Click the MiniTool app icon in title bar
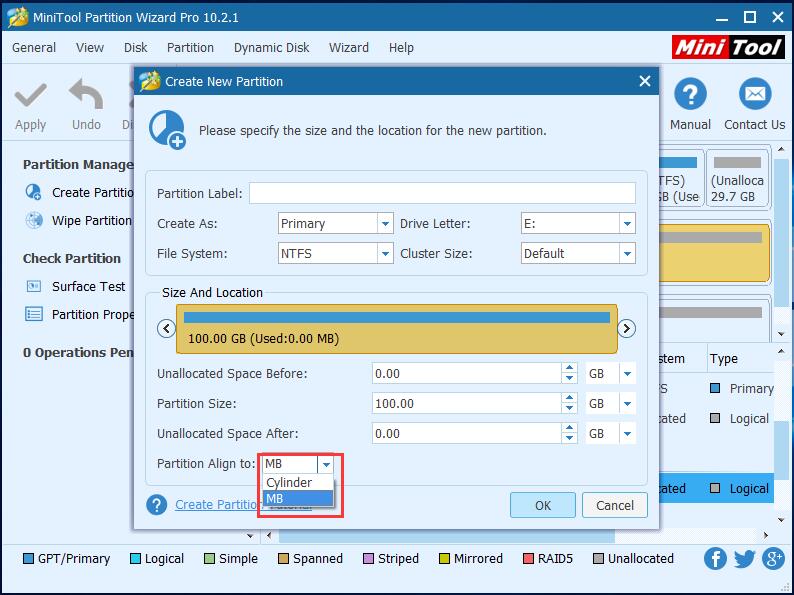Viewport: 794px width, 595px height. pyautogui.click(x=18, y=17)
